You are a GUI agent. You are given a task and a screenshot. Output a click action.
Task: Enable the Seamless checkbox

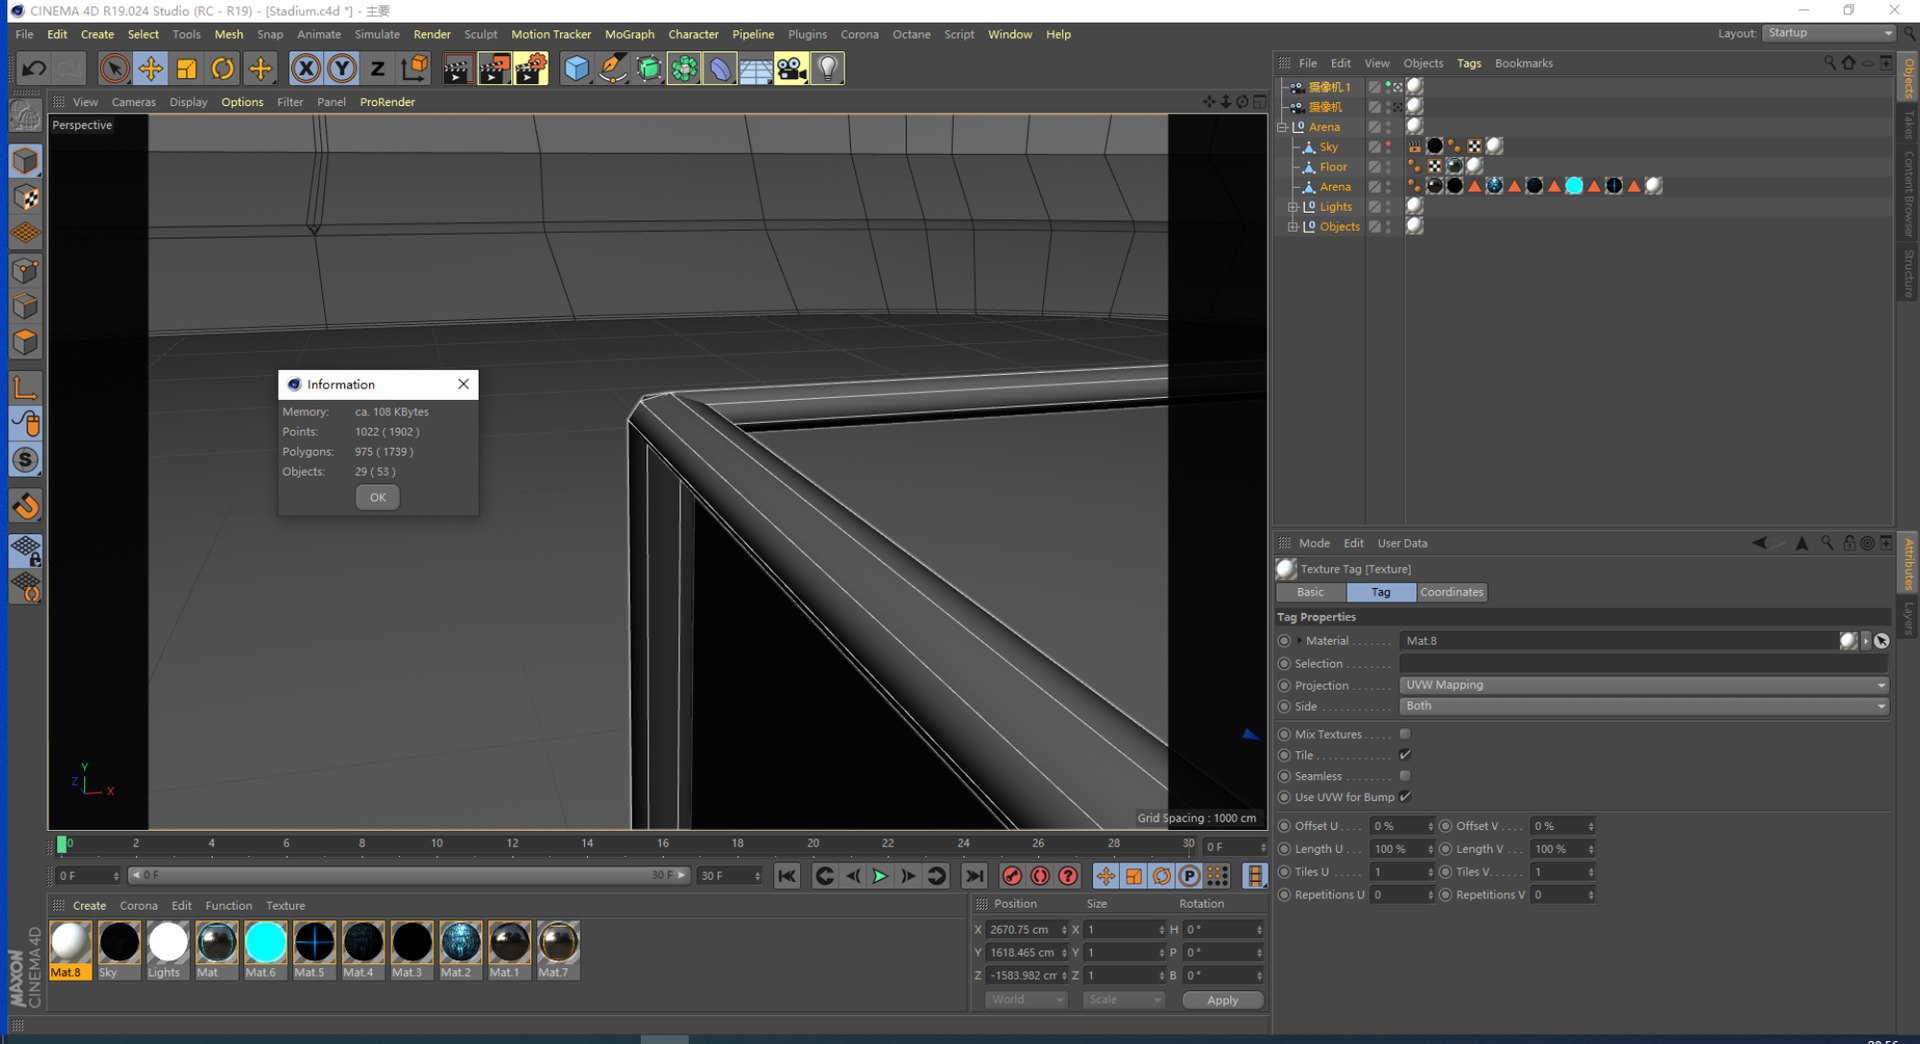[x=1405, y=776]
